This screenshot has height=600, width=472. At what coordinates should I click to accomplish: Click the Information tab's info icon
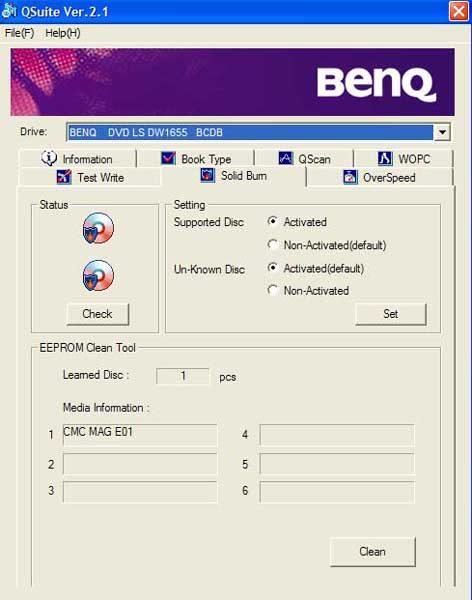[x=49, y=158]
